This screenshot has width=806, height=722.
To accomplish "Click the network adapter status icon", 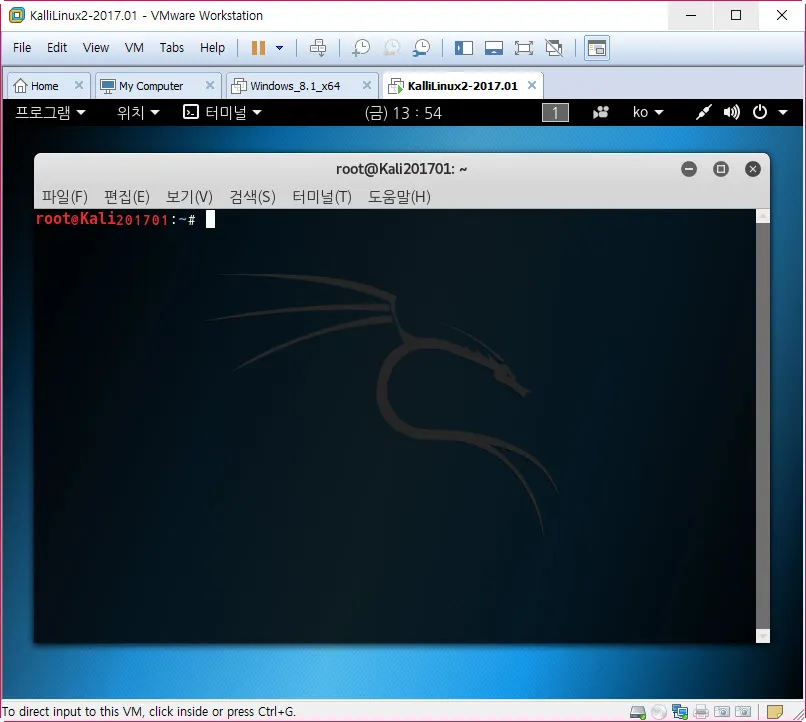I will pos(680,712).
